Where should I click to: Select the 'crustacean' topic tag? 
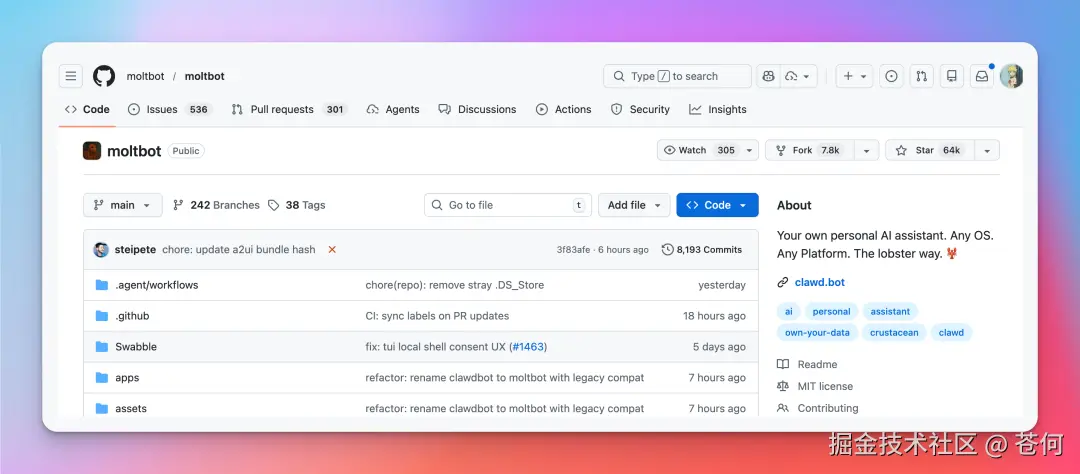click(894, 333)
